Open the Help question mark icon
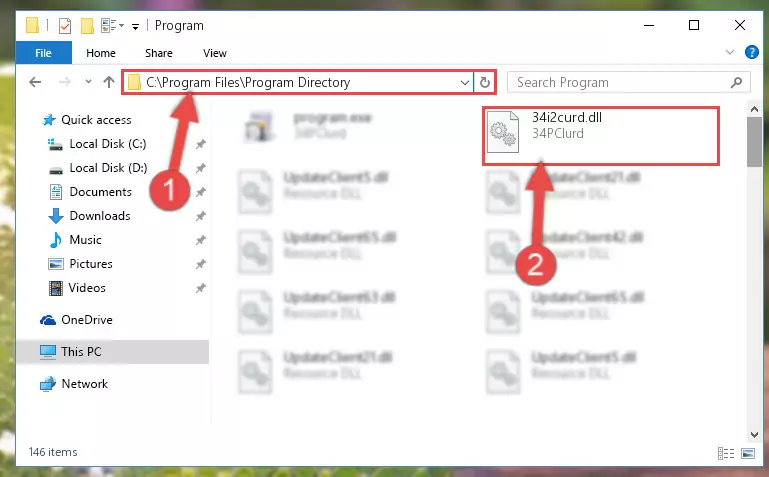The height and width of the screenshot is (477, 769). coord(751,52)
